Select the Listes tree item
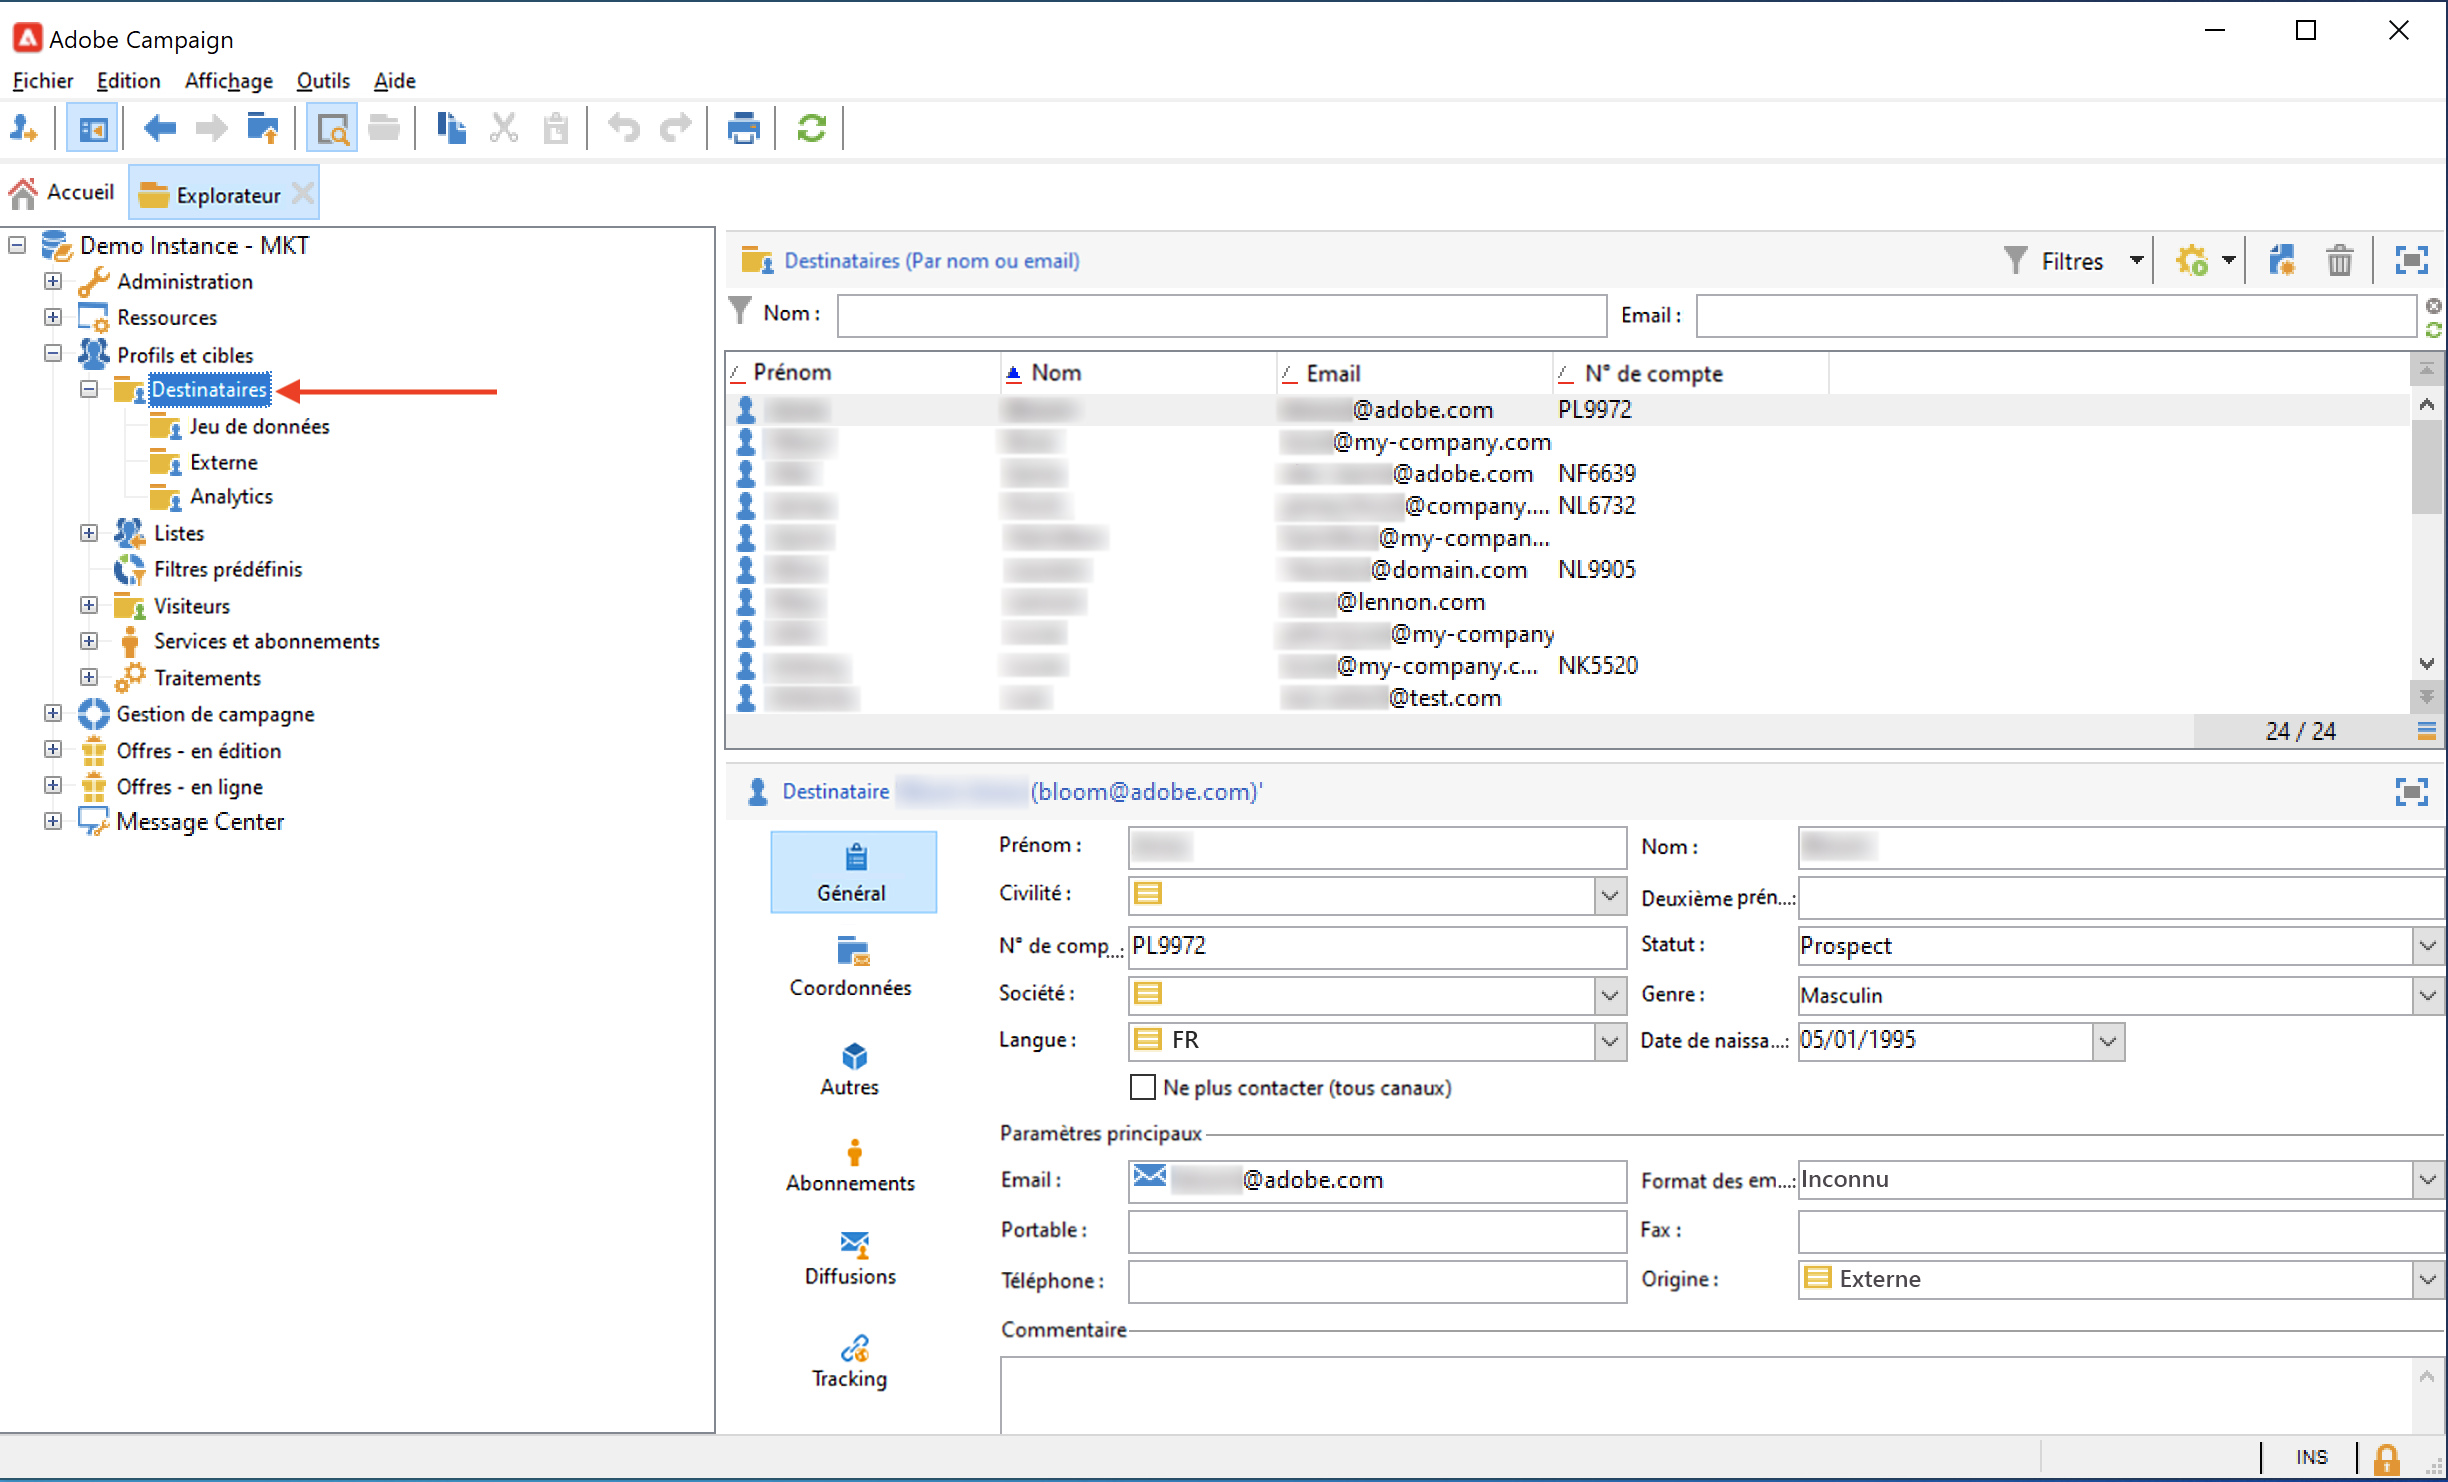 click(178, 533)
